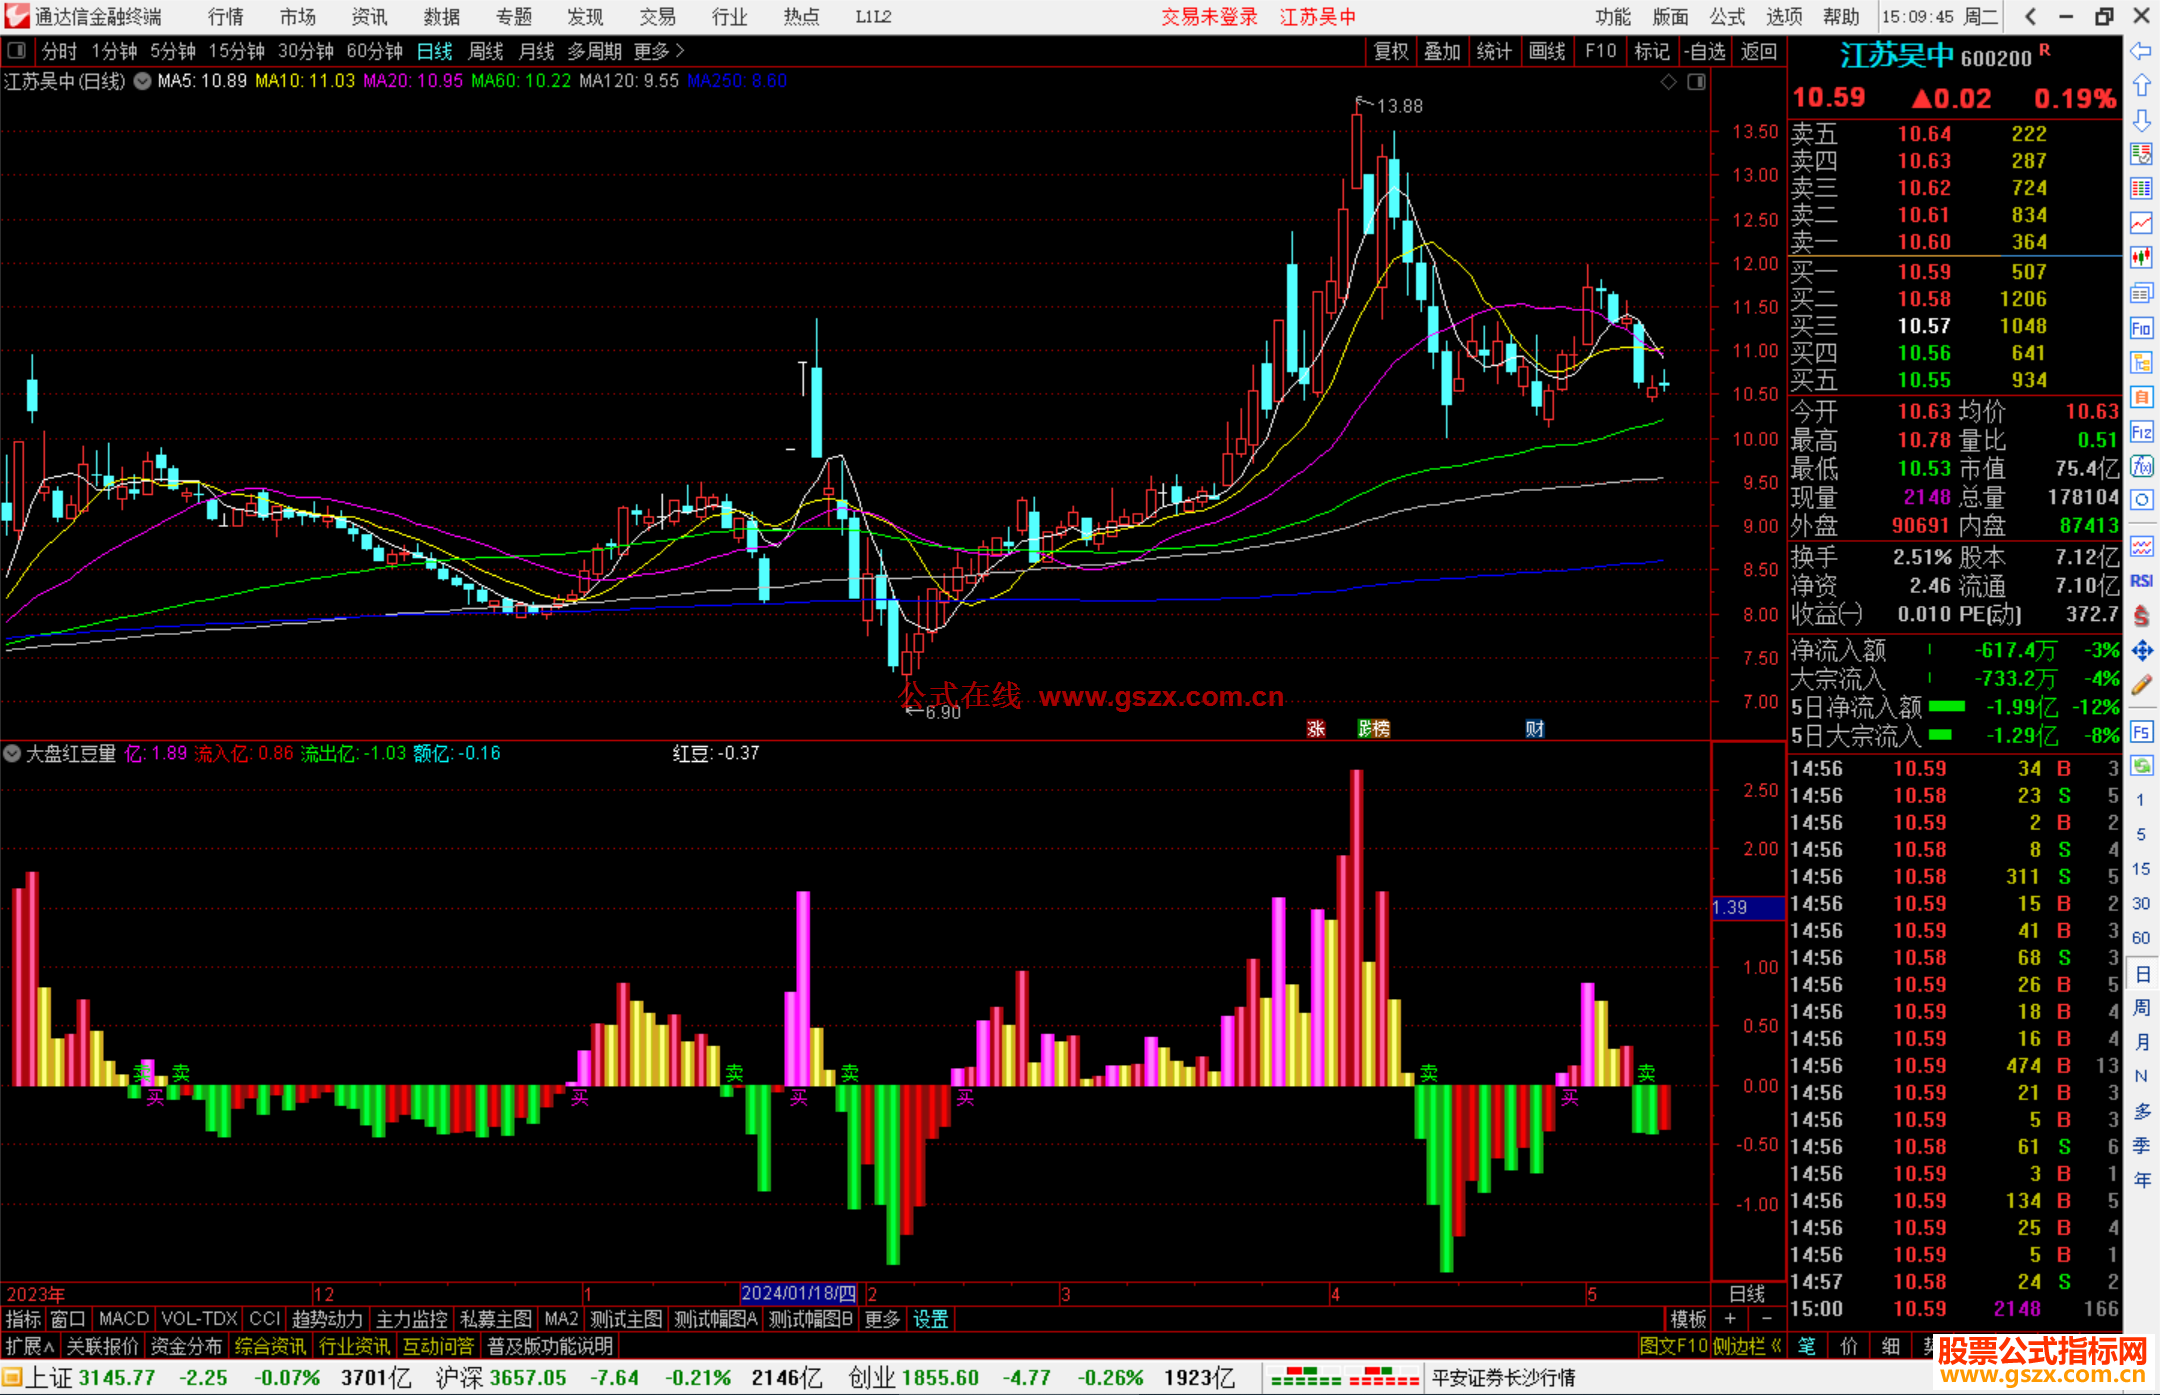
Task: Select the pencil drawing tool icon
Action: [2141, 685]
